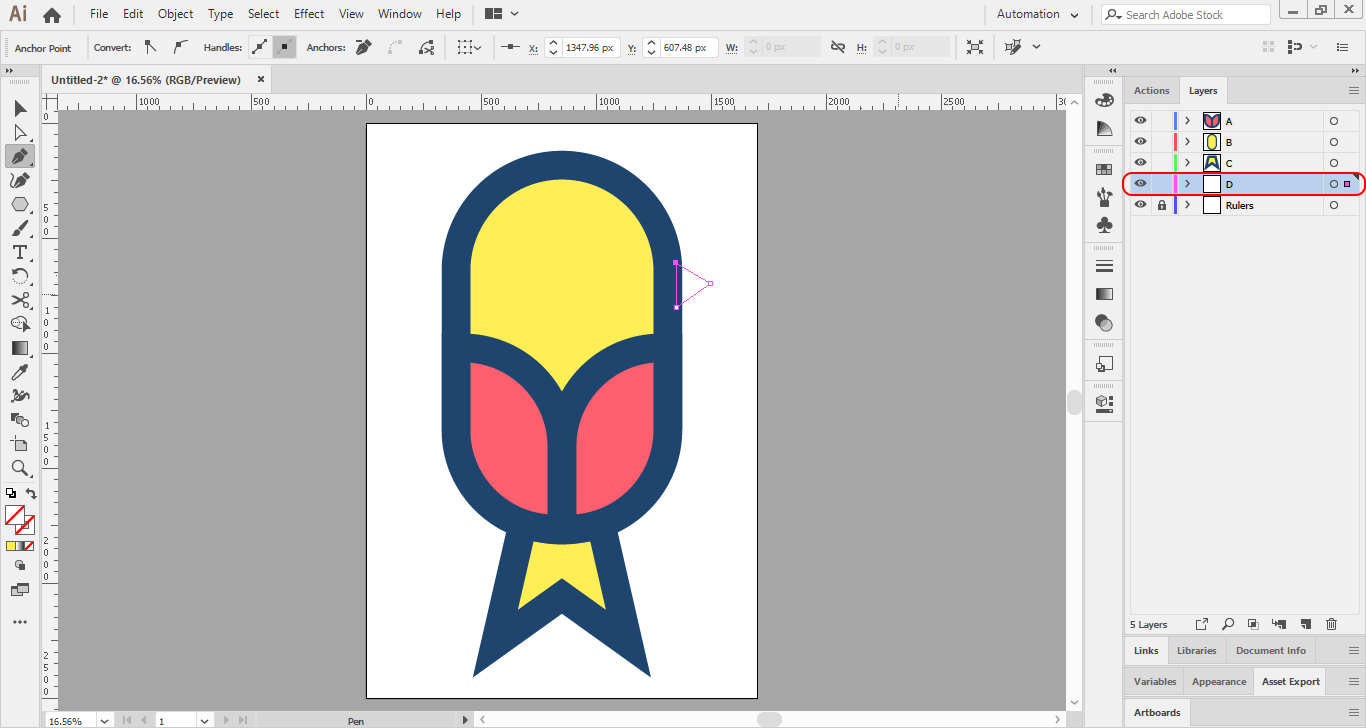The image size is (1366, 728).
Task: Select the Shape Builder tool
Action: tap(20, 324)
